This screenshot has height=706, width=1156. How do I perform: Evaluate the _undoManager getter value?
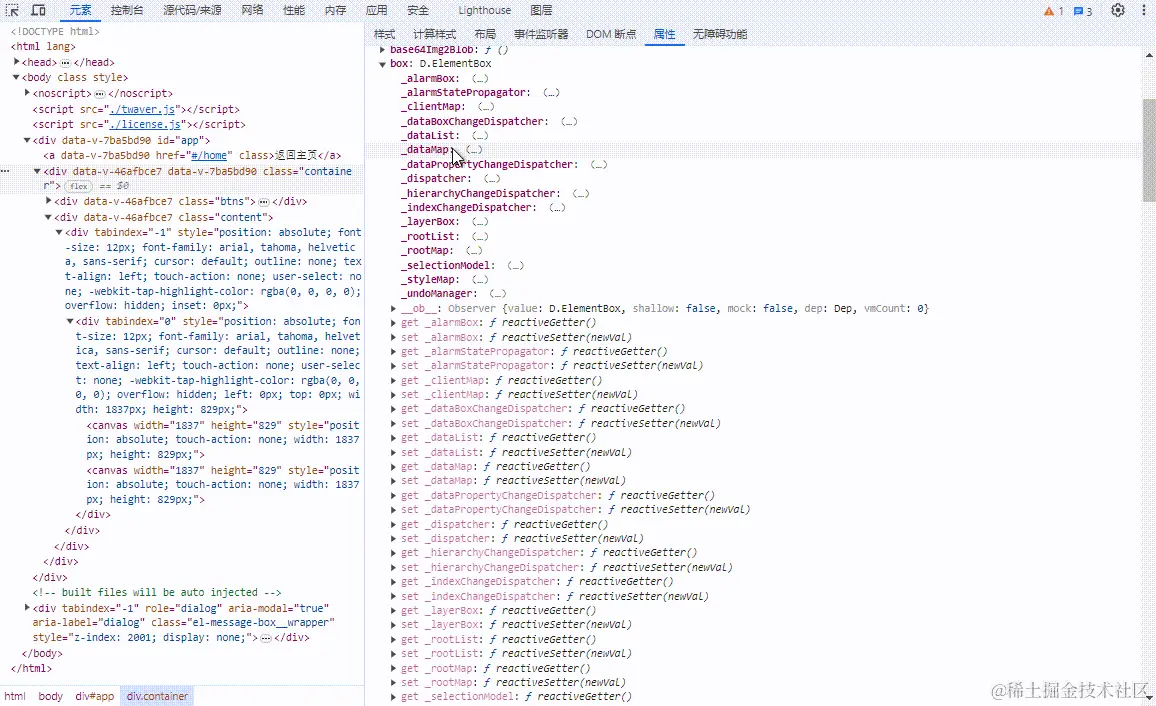[498, 293]
